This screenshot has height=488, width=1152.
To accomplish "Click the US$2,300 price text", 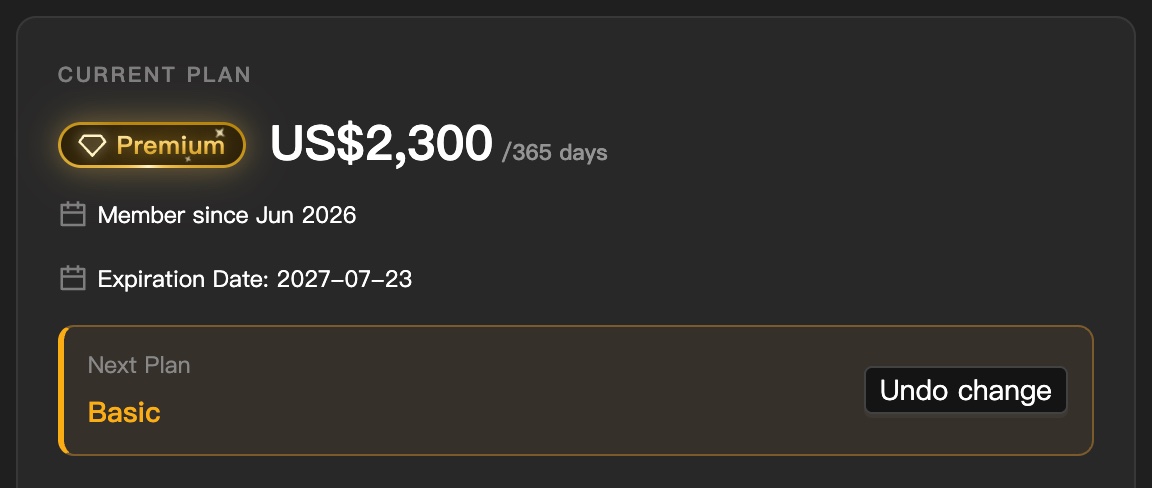I will (381, 143).
